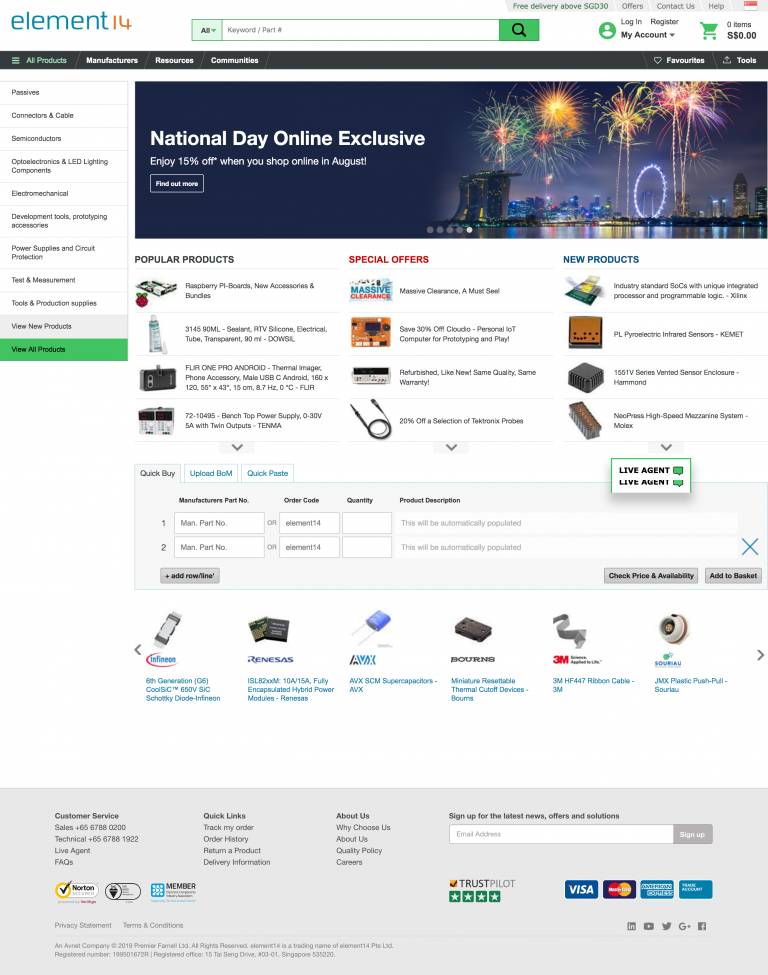Click the Offers link in top bar
This screenshot has width=768, height=975.
coord(632,6)
